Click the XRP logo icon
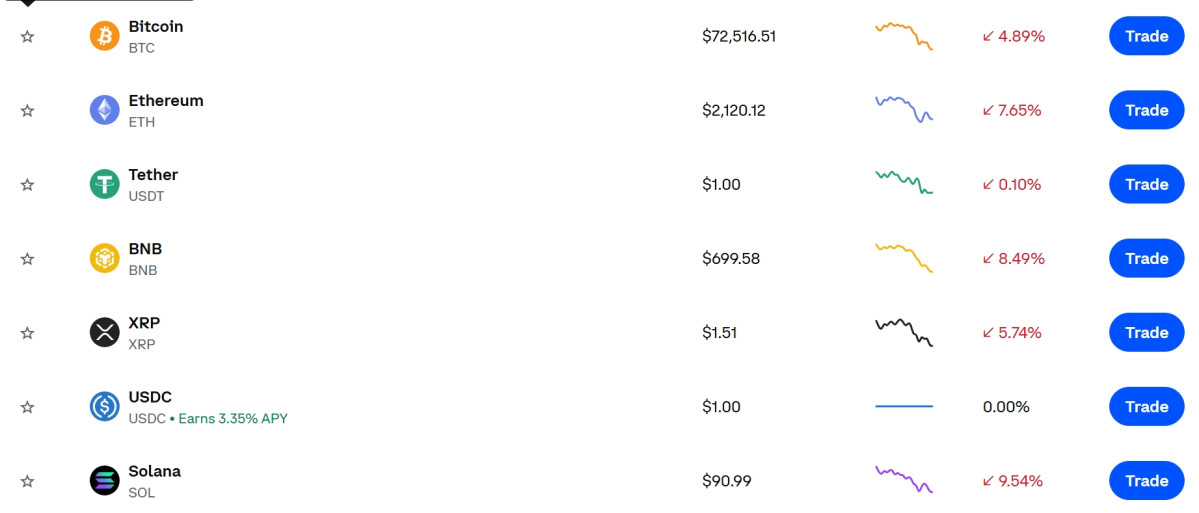 [105, 333]
